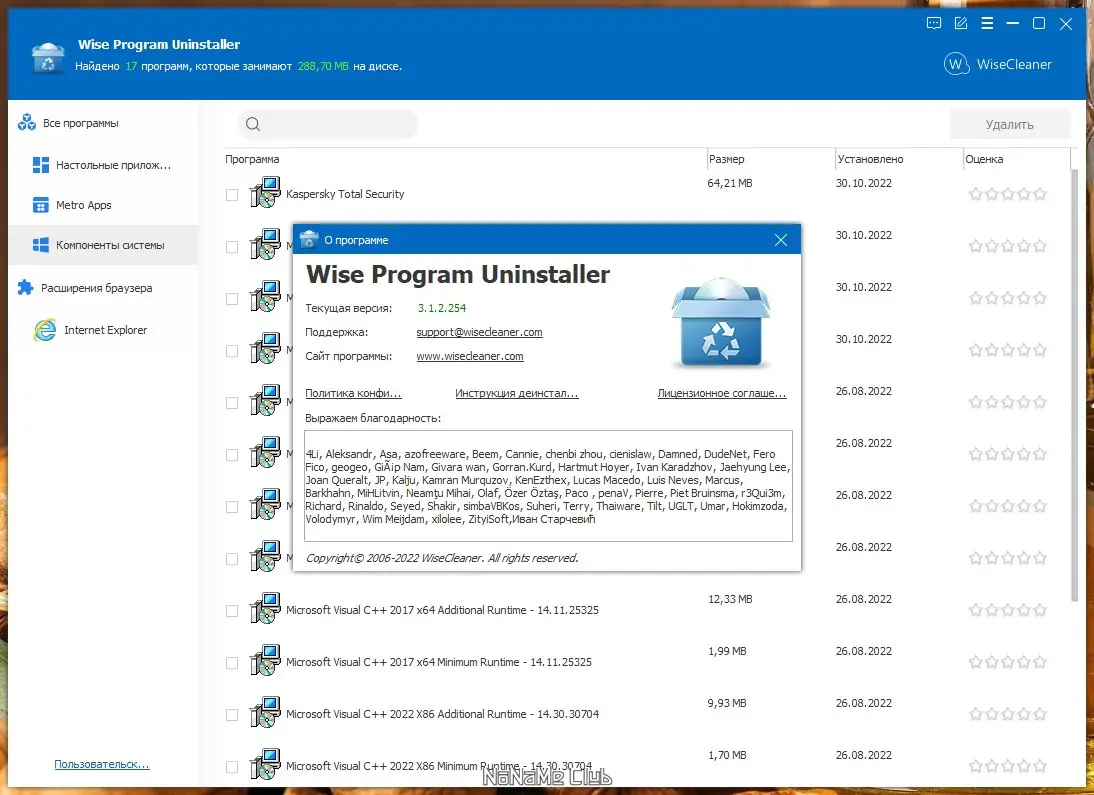Rate Visual C++ 2017 x64 Minimum Runtime stars
Viewport: 1094px width, 795px height.
[x=1007, y=662]
